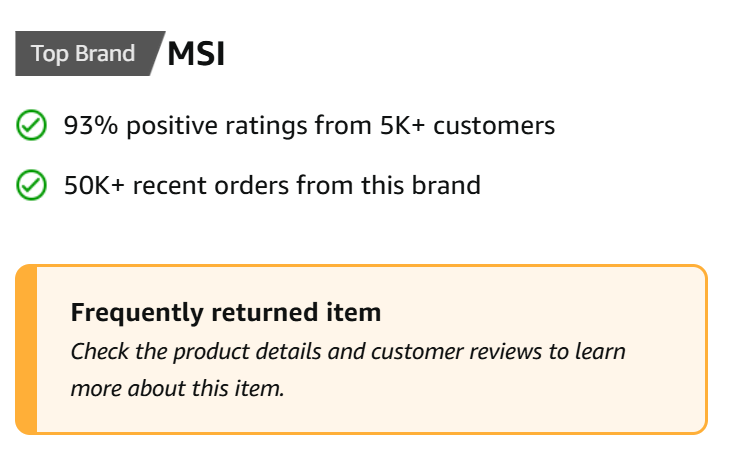This screenshot has width=744, height=469.
Task: Click the orange accent bar of the return notice
Action: coord(26,349)
